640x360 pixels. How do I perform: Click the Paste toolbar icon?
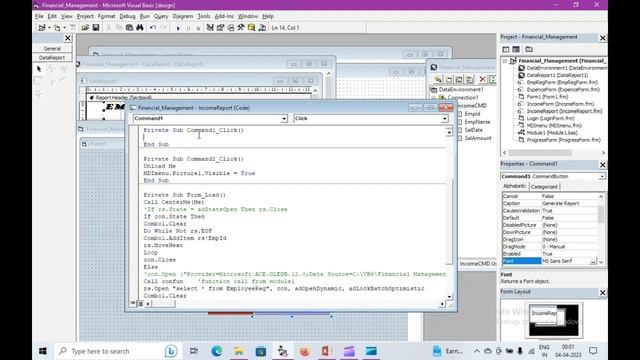click(x=129, y=28)
